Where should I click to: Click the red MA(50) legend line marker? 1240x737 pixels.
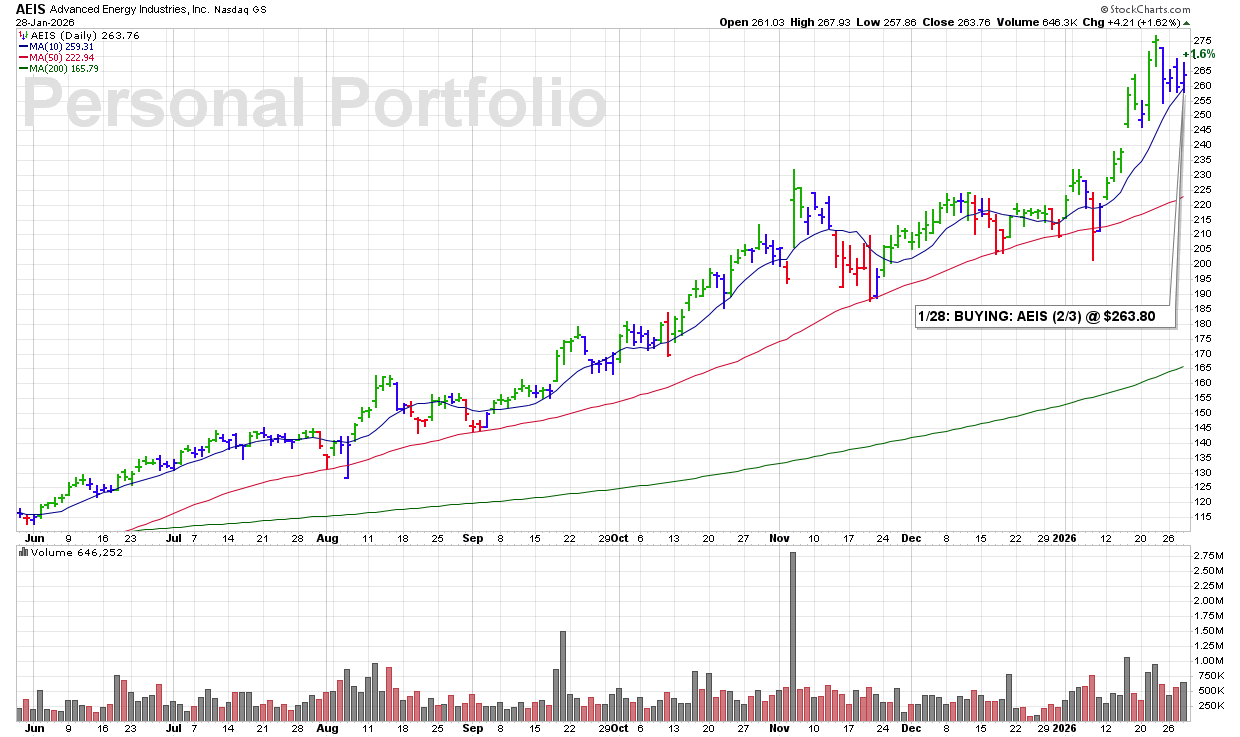(x=21, y=58)
